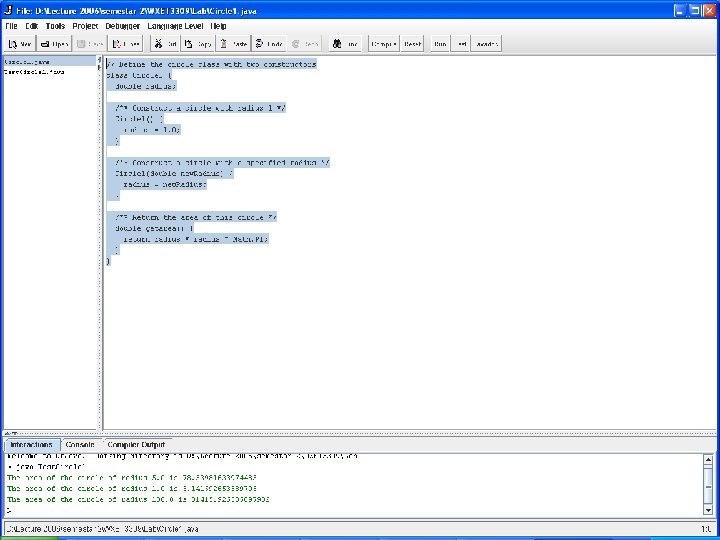This screenshot has height=540, width=720.
Task: Switch to the Console tab
Action: point(80,444)
